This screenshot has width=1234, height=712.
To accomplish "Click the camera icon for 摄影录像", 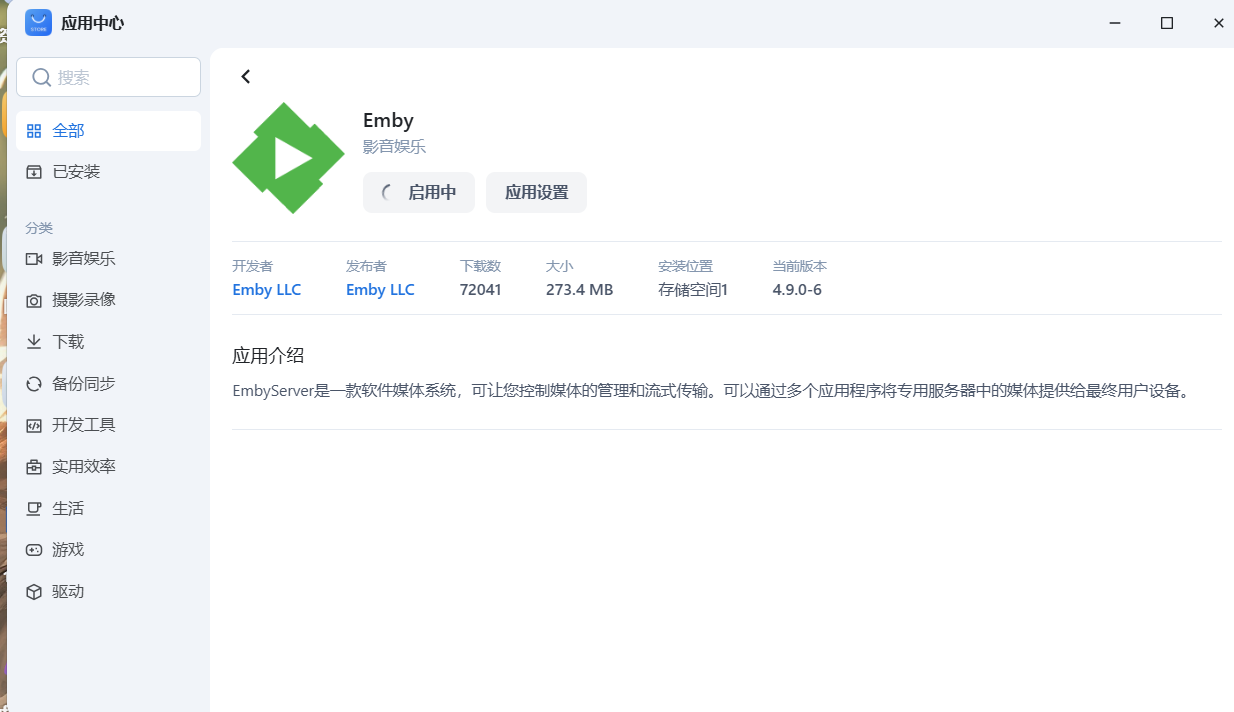I will coord(34,300).
